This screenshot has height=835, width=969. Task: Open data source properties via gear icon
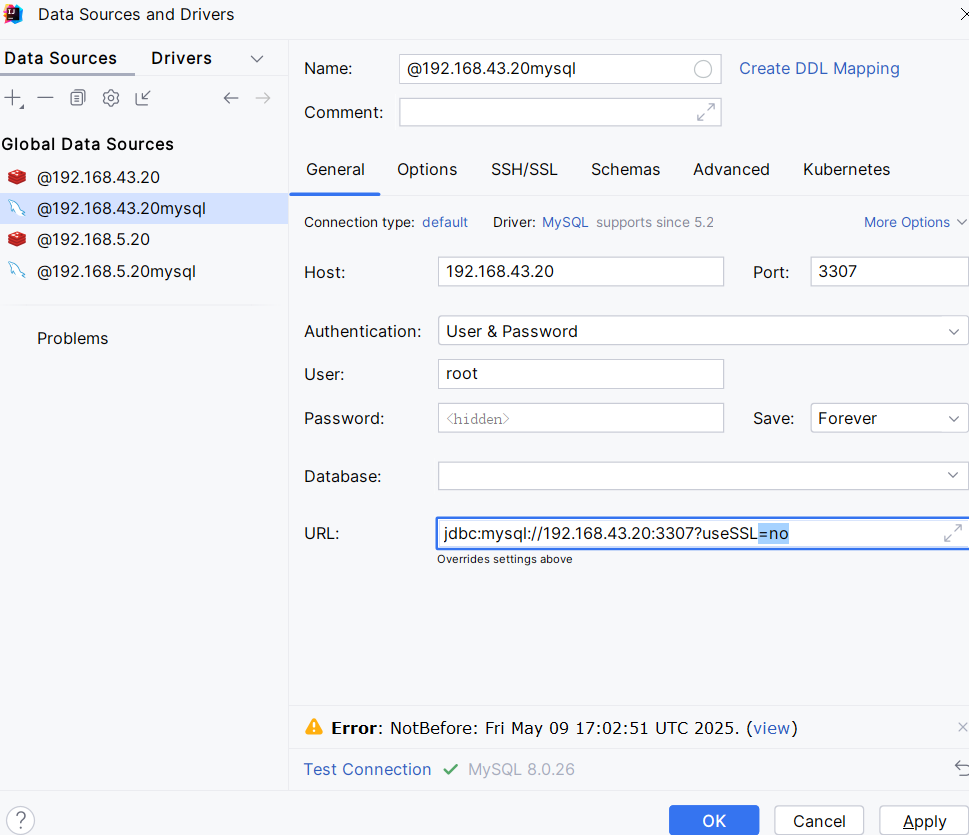click(x=110, y=97)
